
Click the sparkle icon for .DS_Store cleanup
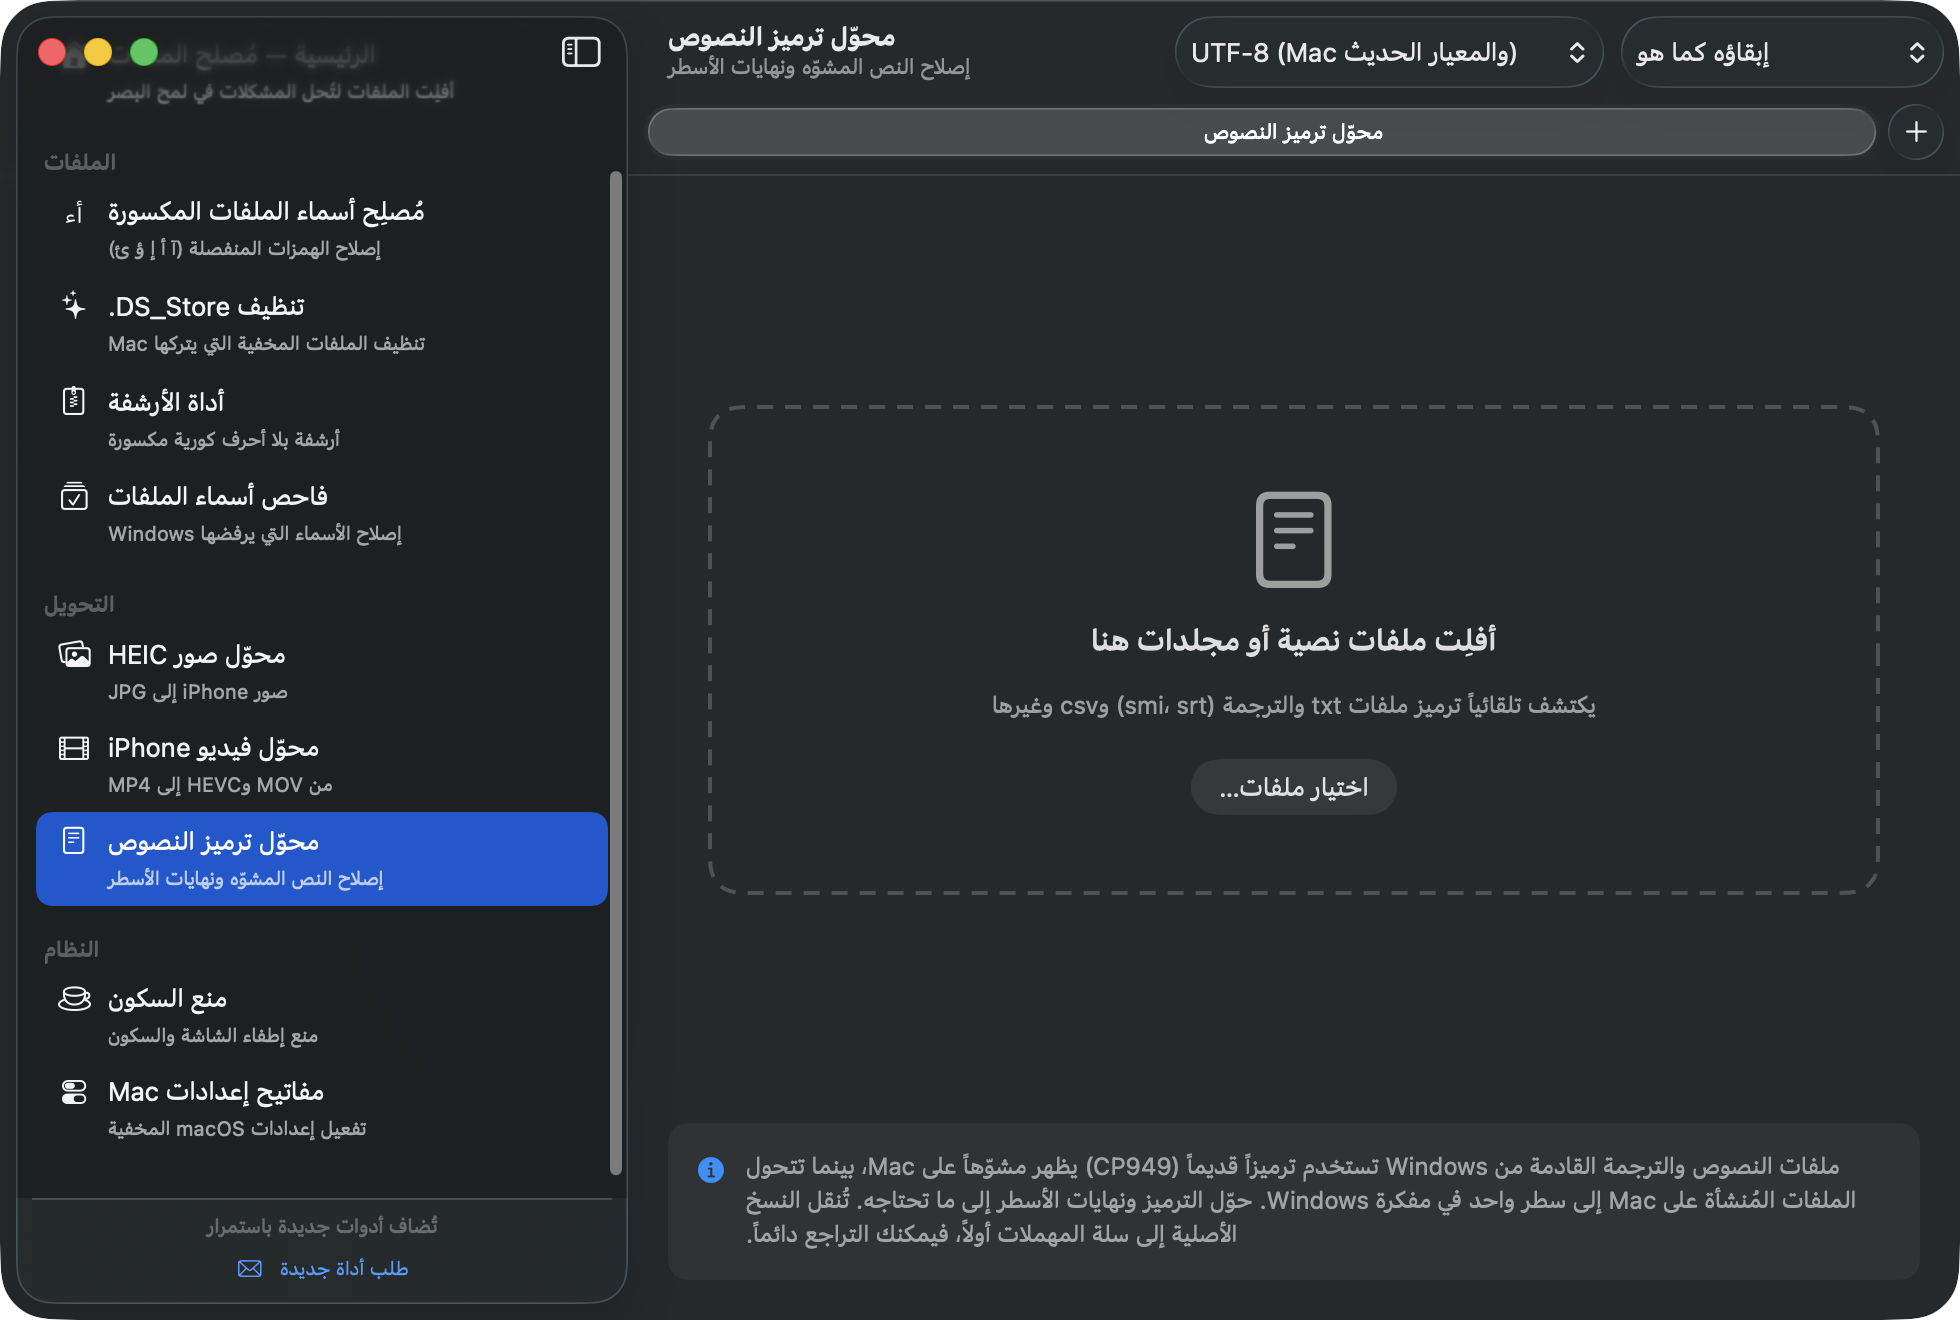coord(74,306)
